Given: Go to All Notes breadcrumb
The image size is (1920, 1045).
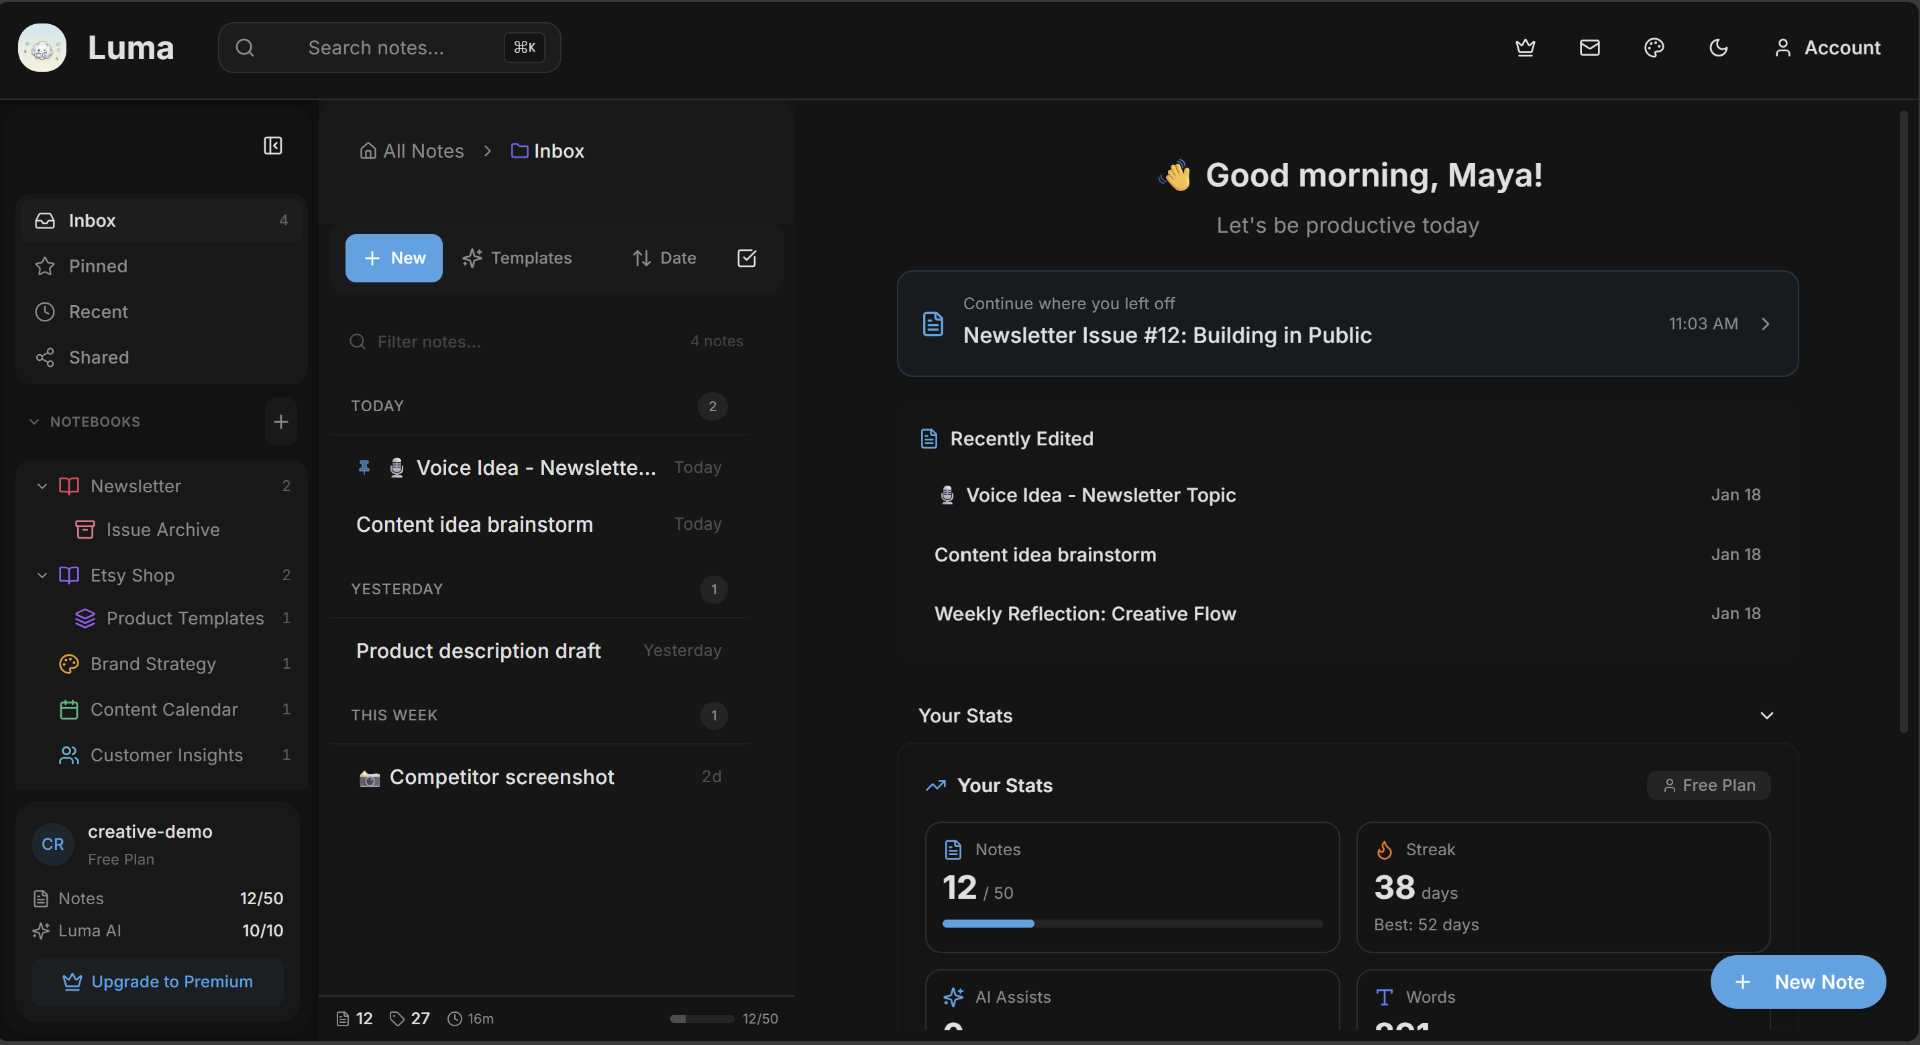Looking at the screenshot, I should [x=412, y=151].
